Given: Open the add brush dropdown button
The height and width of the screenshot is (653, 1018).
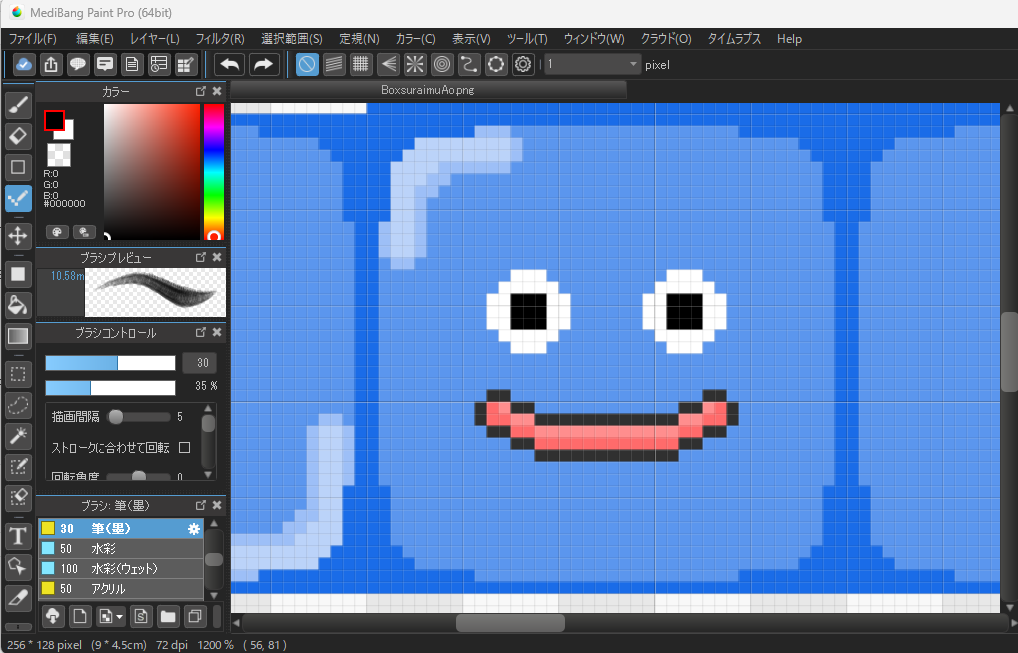Looking at the screenshot, I should pos(110,616).
